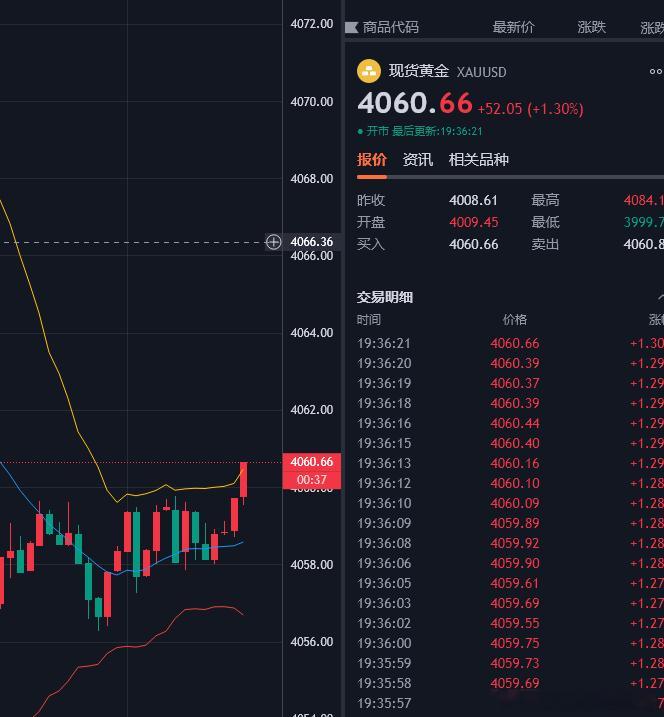The height and width of the screenshot is (717, 664).
Task: Click the 开市 market status text
Action: pos(378,131)
